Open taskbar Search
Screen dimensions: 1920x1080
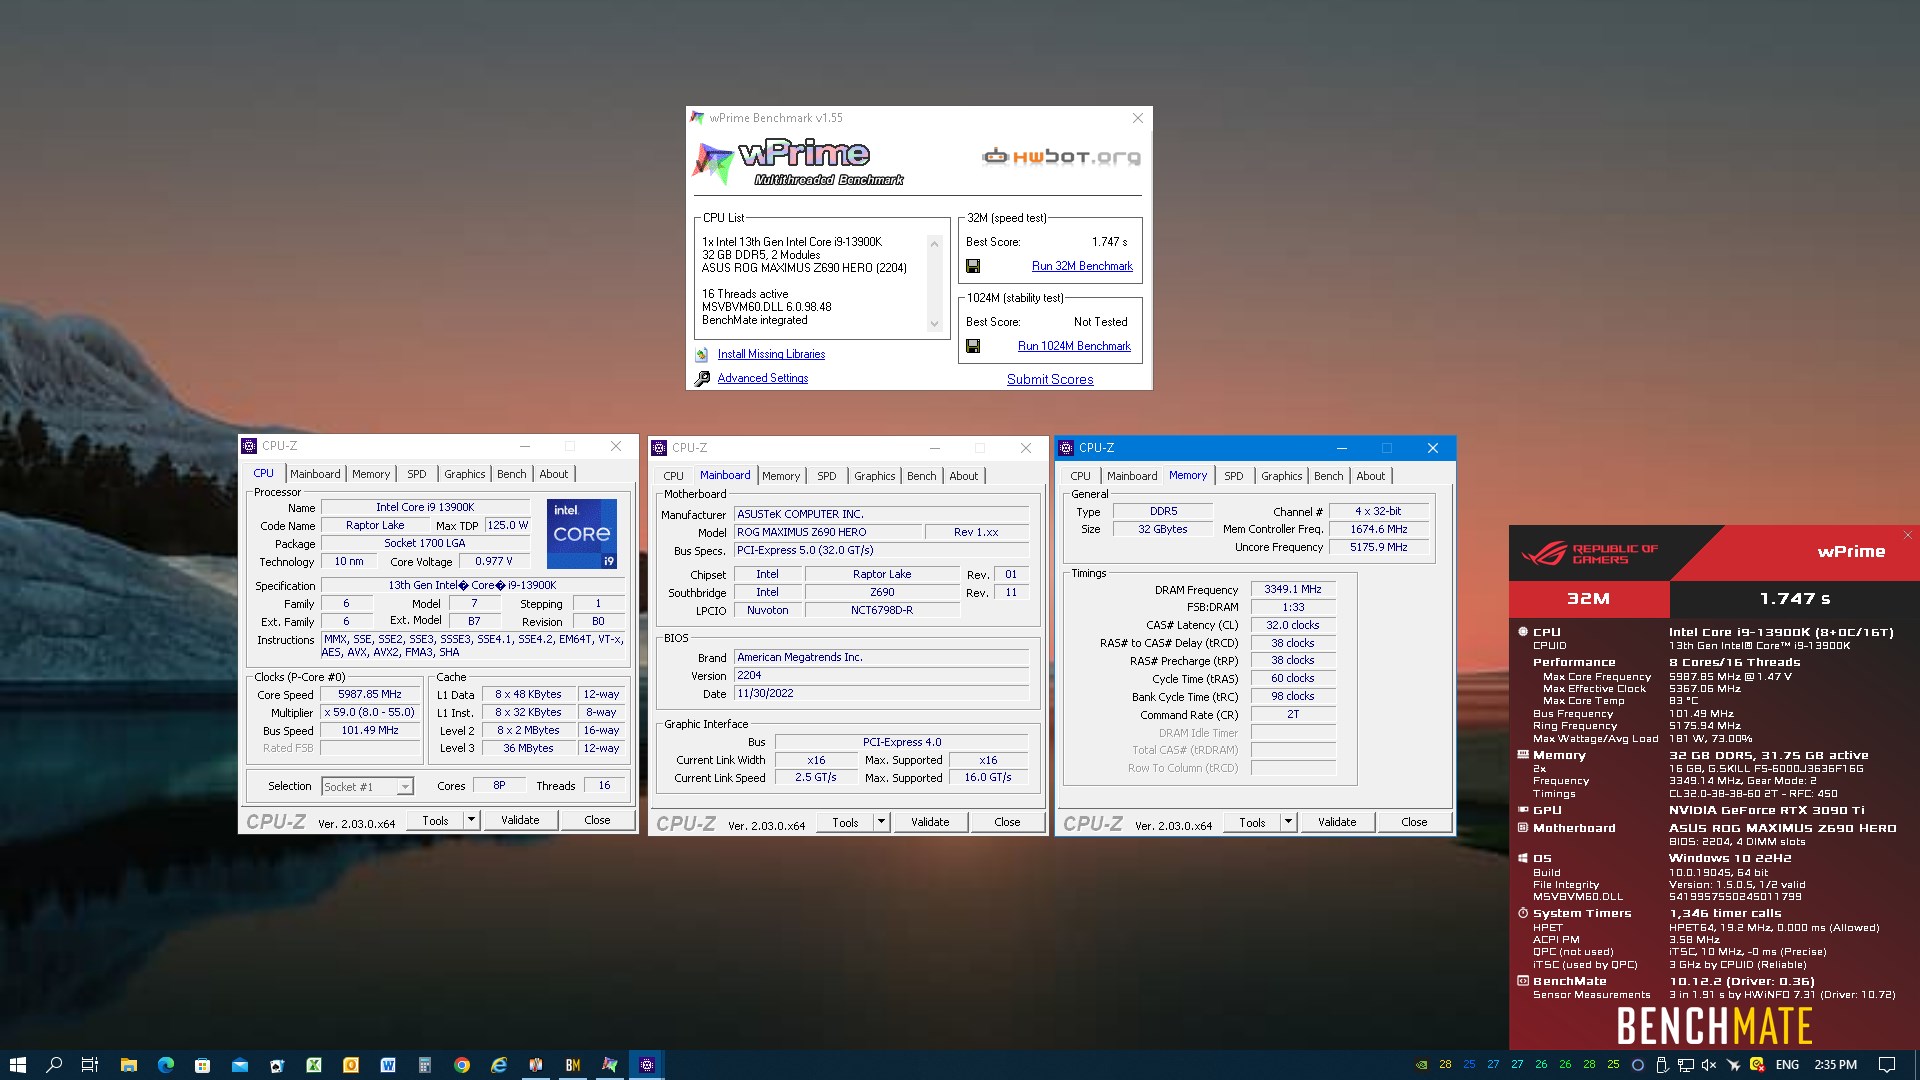coord(54,1065)
